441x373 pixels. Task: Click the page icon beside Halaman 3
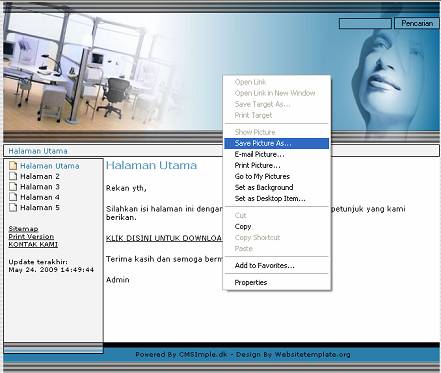[x=13, y=186]
